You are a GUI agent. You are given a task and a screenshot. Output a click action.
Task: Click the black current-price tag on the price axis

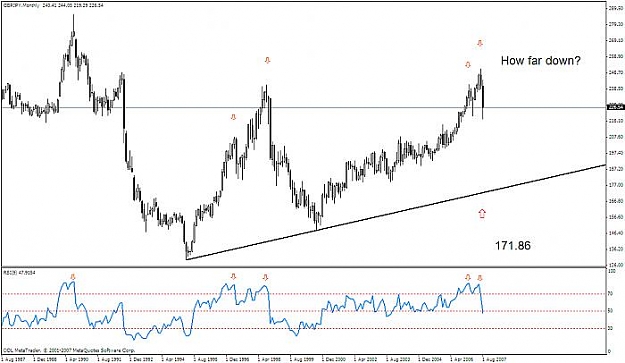615,107
